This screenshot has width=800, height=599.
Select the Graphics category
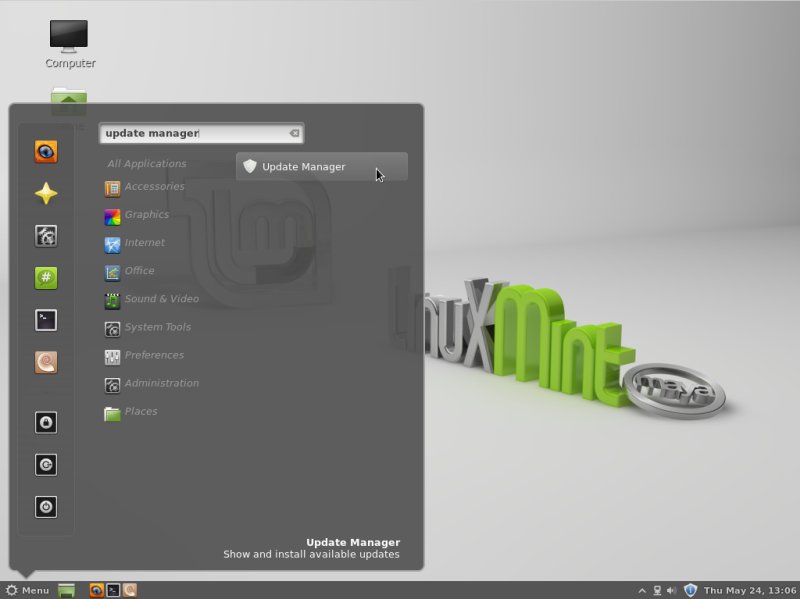coord(137,215)
